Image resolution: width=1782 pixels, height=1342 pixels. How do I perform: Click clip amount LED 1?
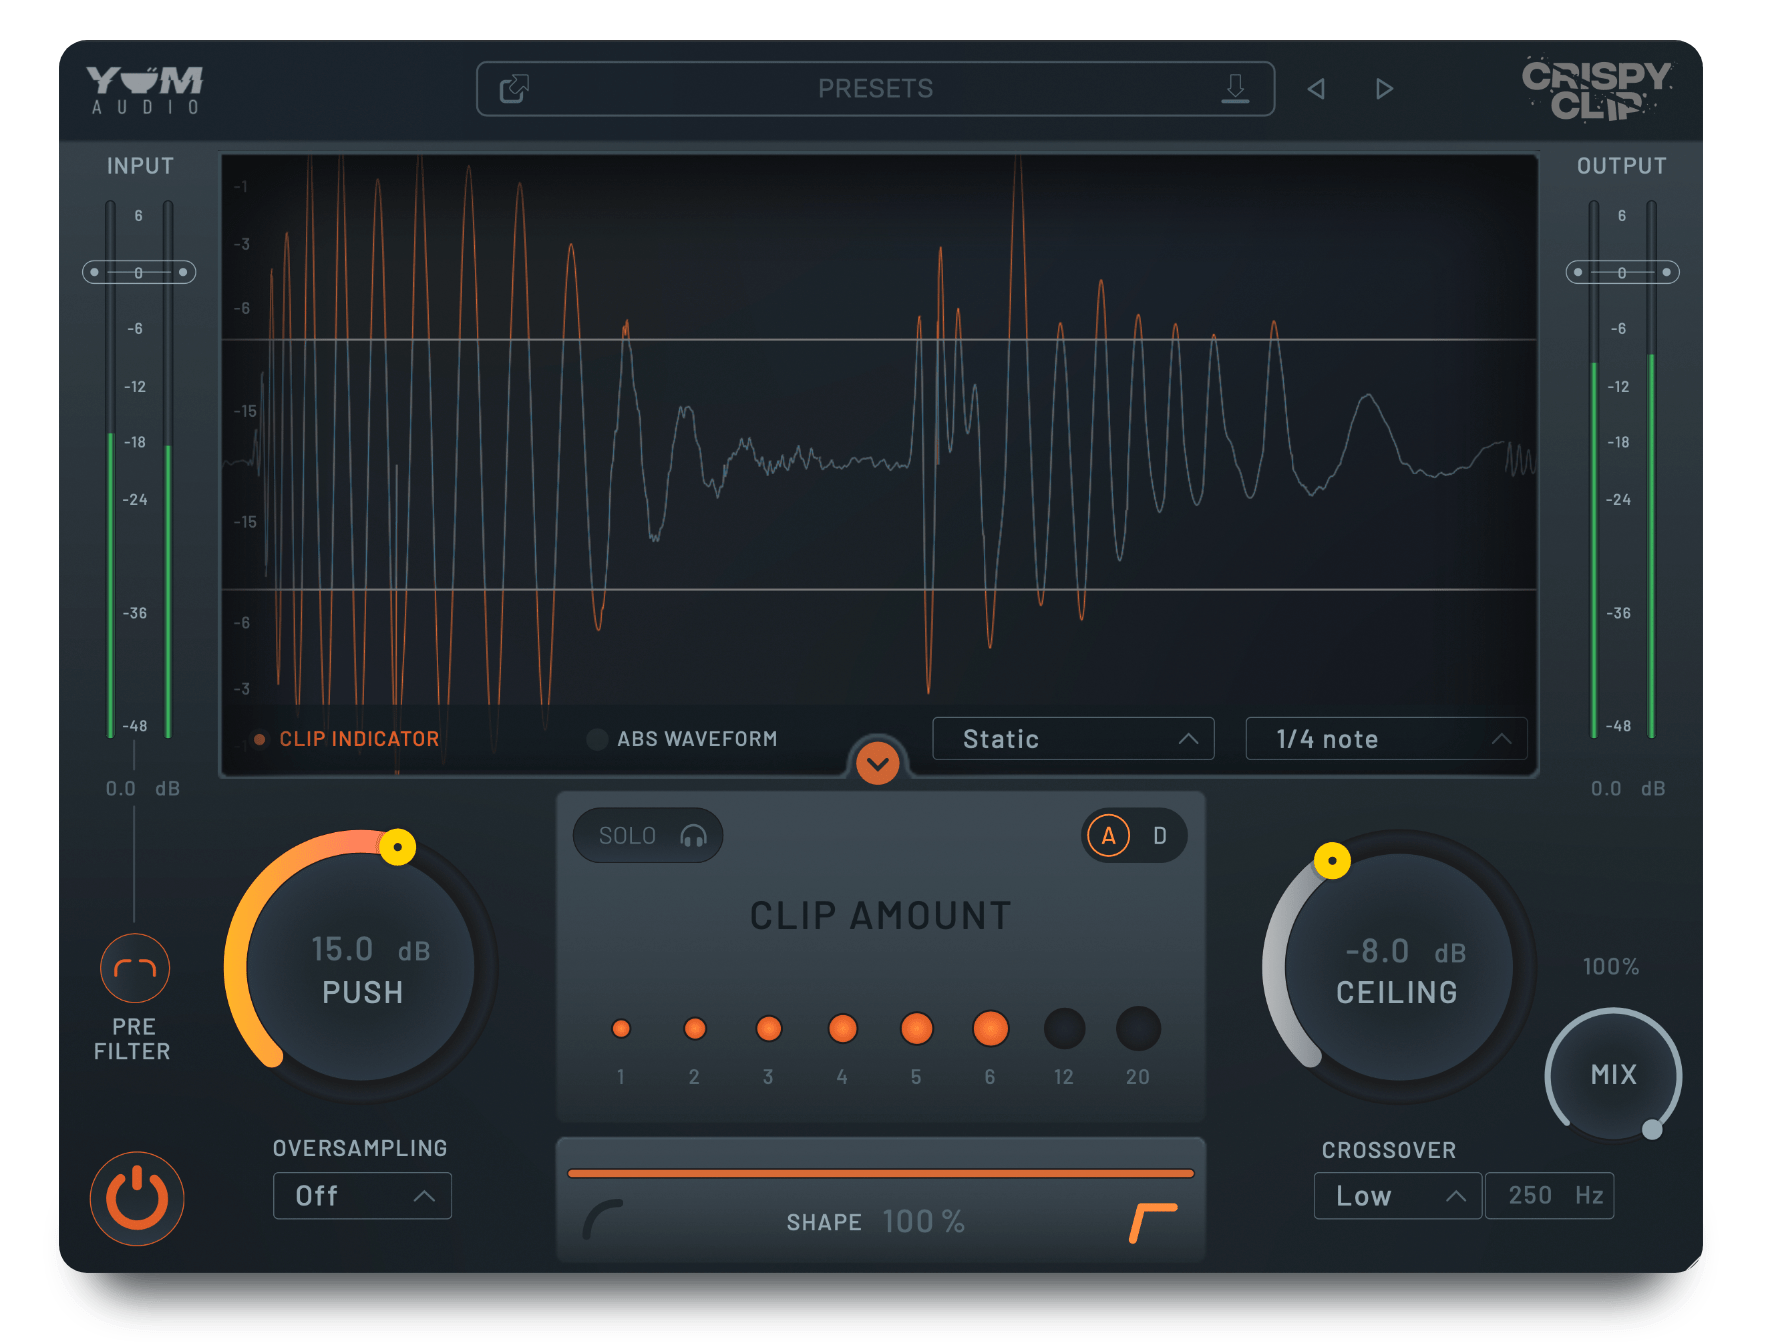coord(621,1028)
